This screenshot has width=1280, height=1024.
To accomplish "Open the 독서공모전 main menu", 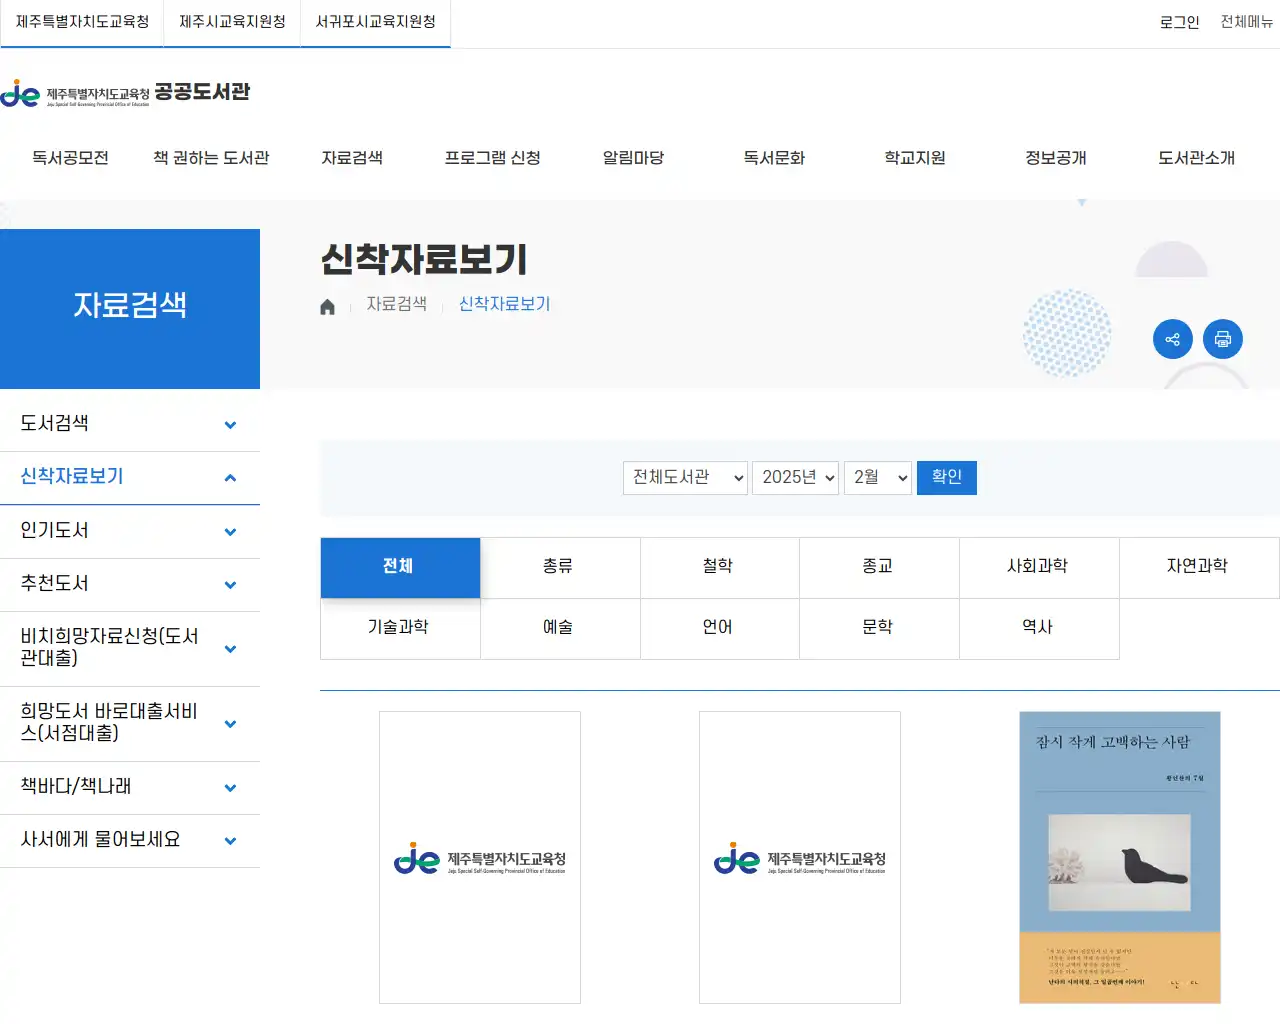I will [x=70, y=158].
